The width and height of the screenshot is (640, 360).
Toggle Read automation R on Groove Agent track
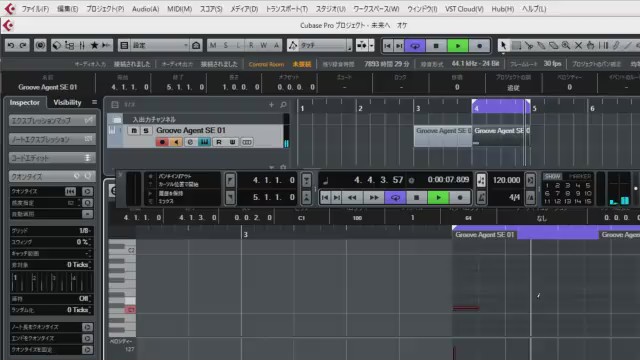(219, 142)
